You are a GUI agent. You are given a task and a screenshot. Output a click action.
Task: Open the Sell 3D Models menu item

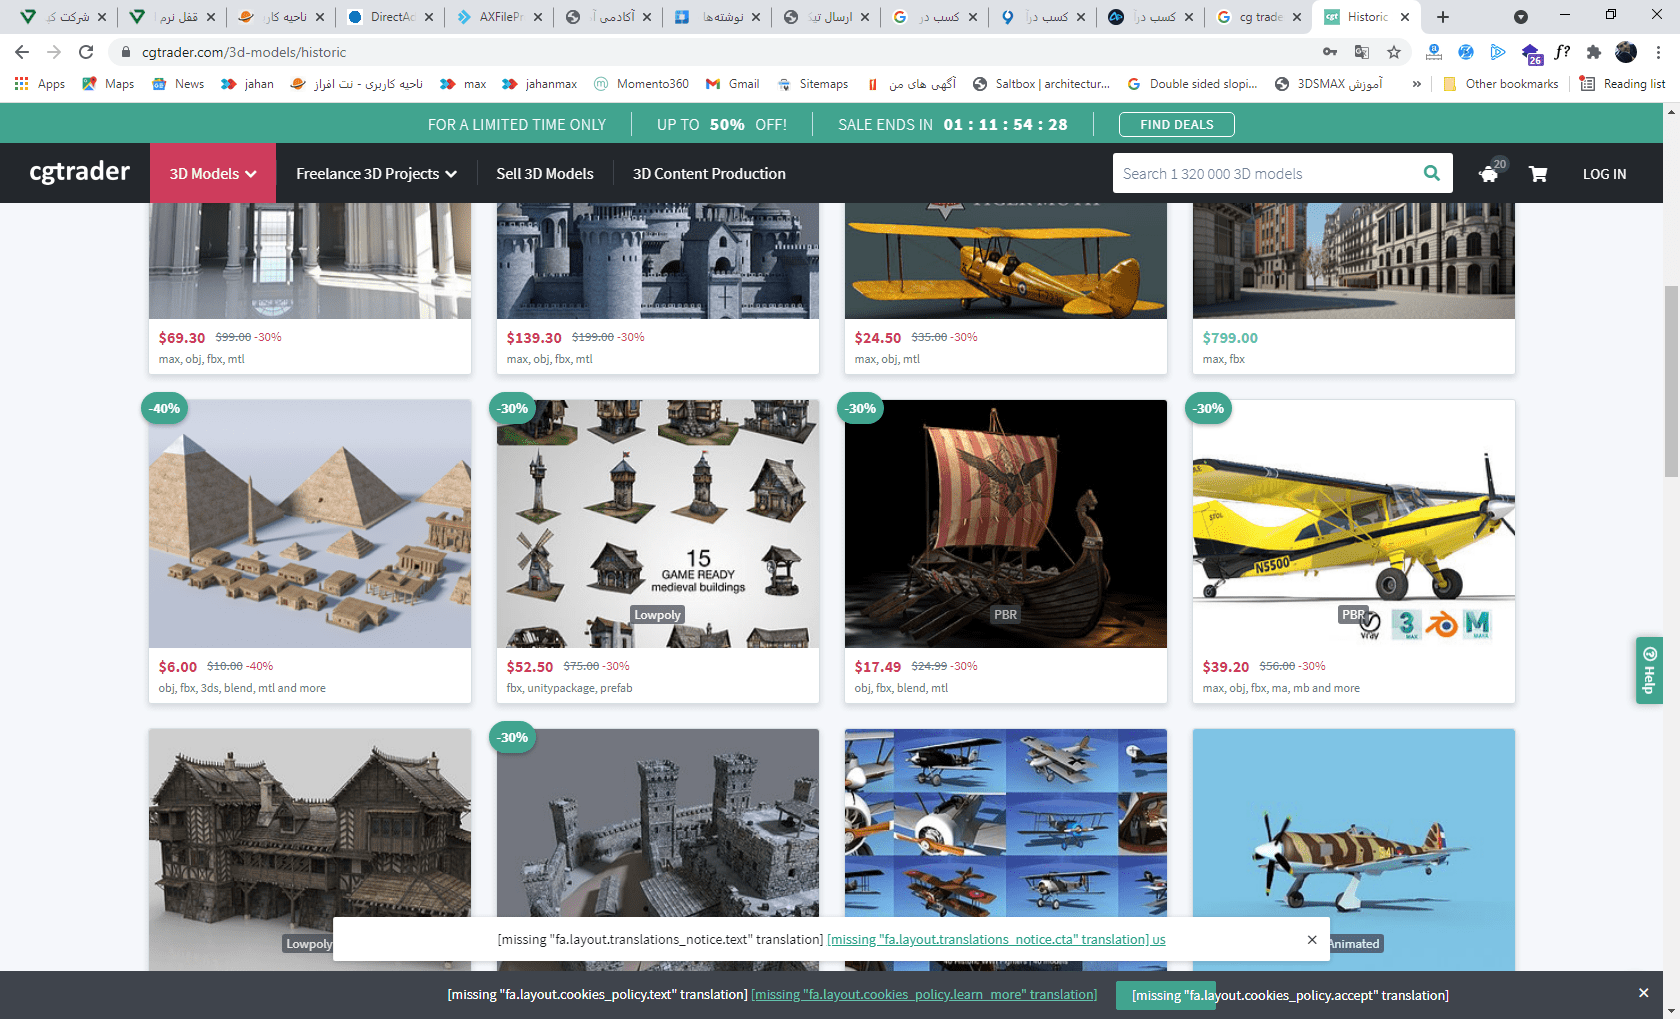(544, 174)
